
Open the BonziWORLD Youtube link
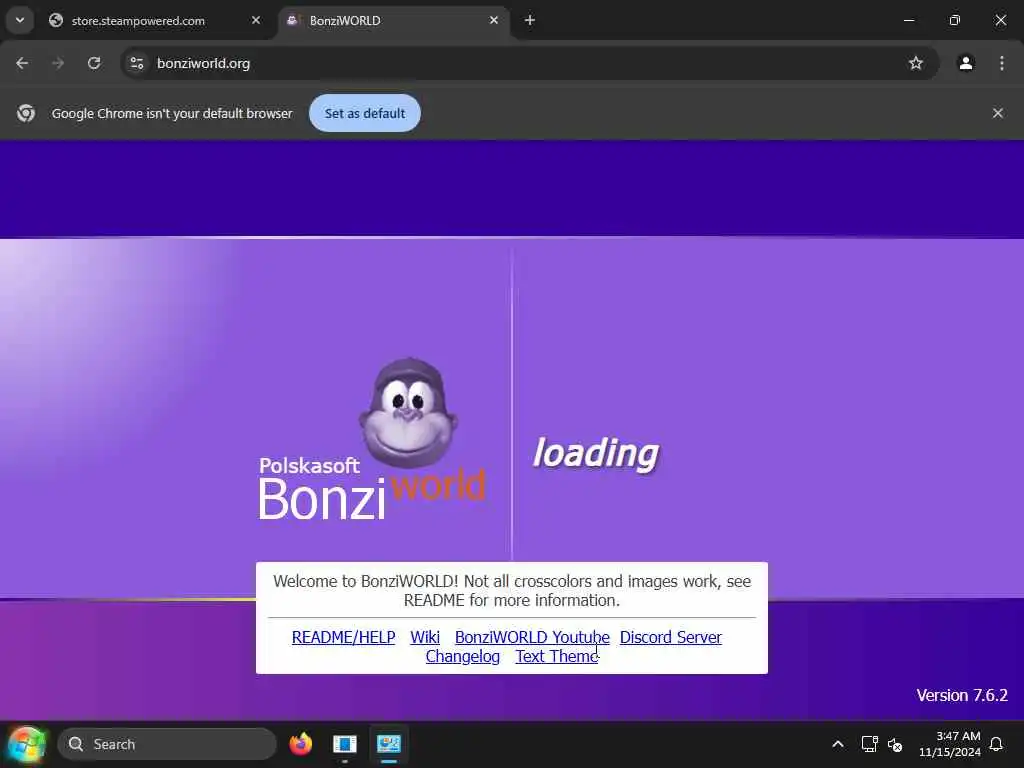pyautogui.click(x=532, y=637)
